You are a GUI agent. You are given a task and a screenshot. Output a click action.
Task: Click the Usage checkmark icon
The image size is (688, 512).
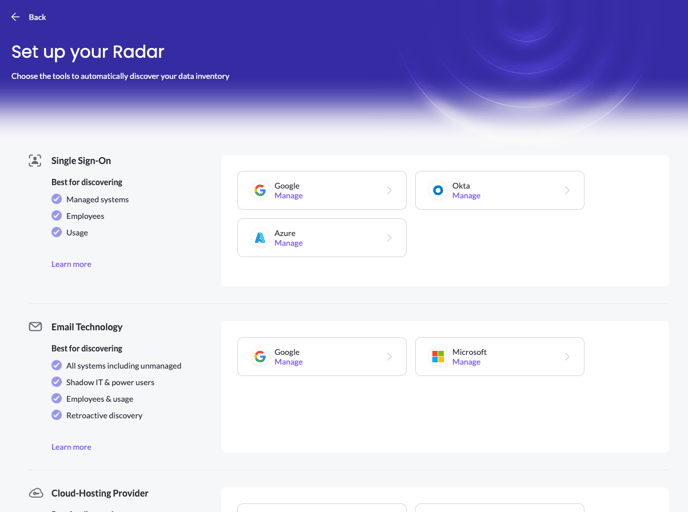click(57, 232)
